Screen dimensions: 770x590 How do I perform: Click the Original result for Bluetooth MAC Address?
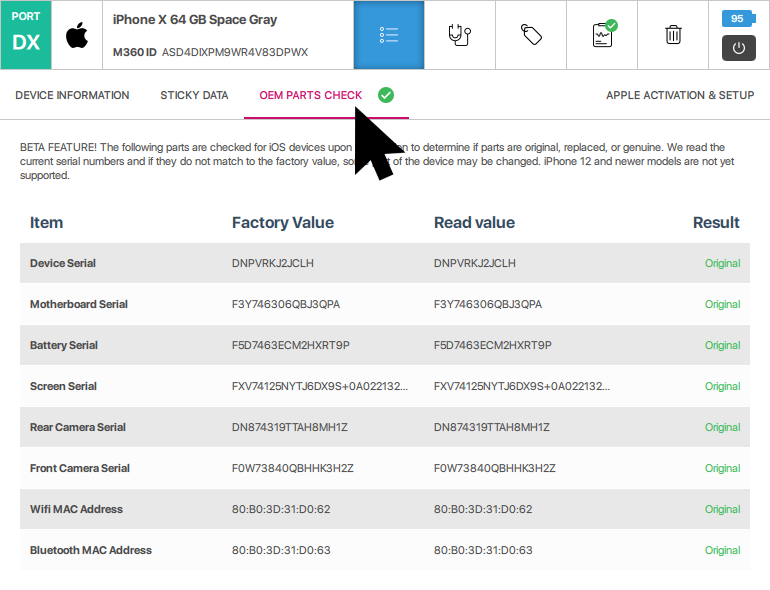pyautogui.click(x=722, y=550)
